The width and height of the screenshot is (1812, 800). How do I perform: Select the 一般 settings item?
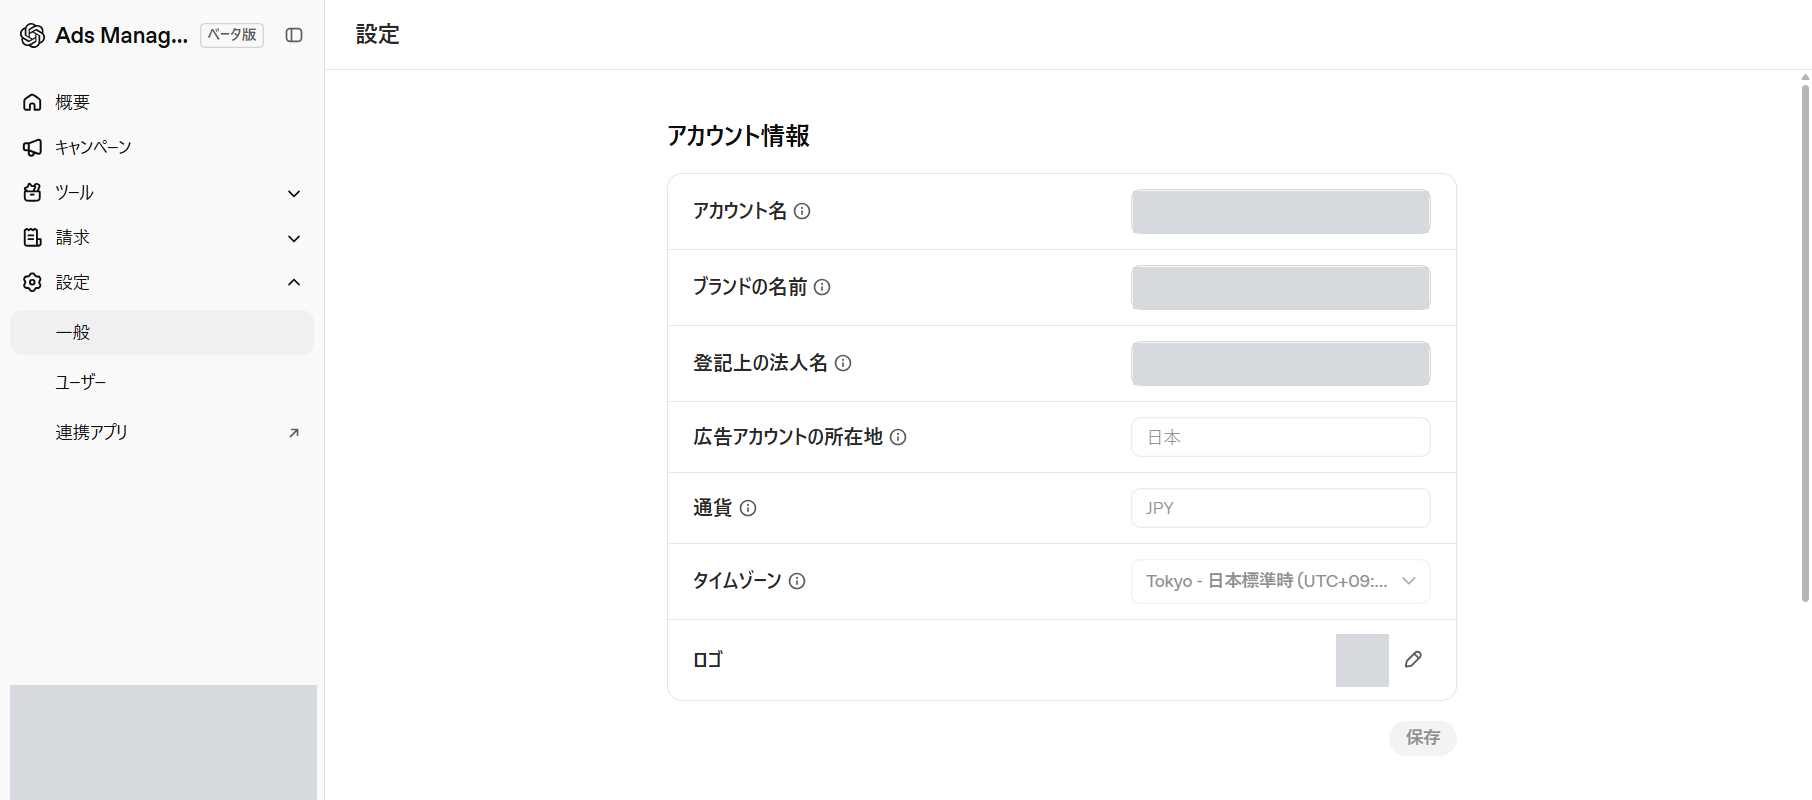tap(162, 332)
